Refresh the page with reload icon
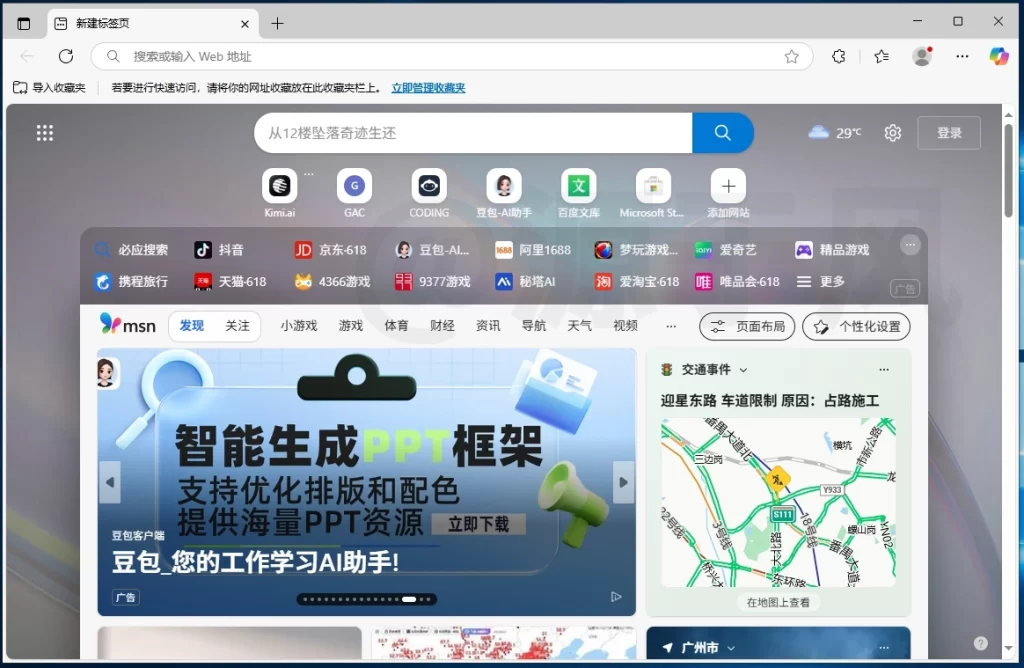This screenshot has width=1024, height=668. coord(66,56)
